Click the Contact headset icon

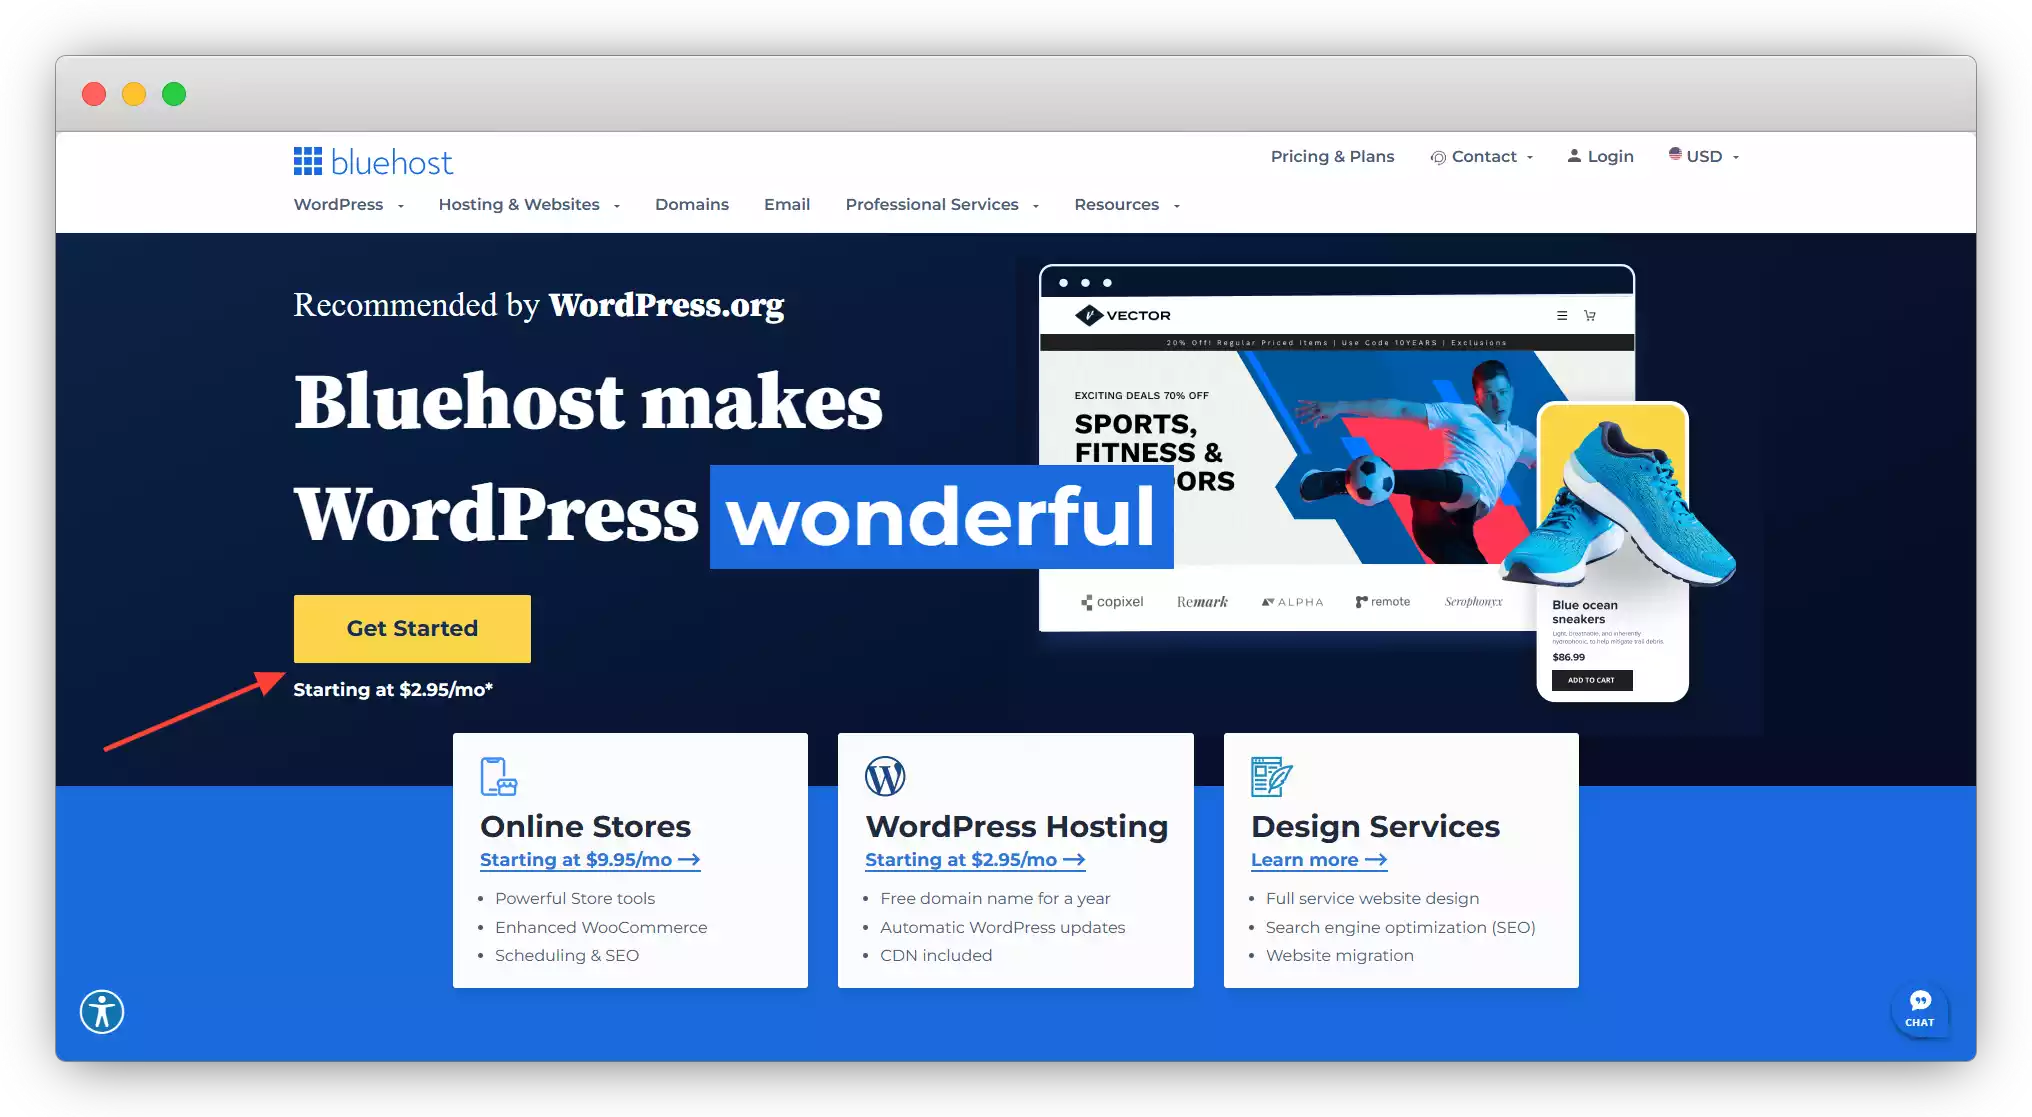[x=1438, y=157]
